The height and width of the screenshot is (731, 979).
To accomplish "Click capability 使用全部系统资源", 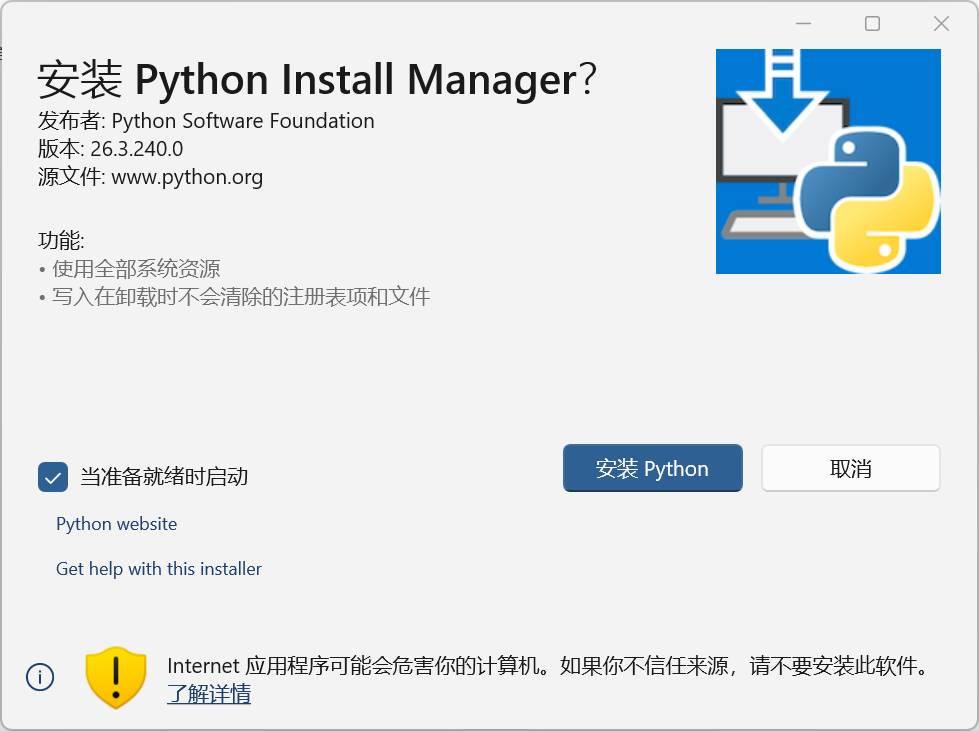I will [136, 269].
